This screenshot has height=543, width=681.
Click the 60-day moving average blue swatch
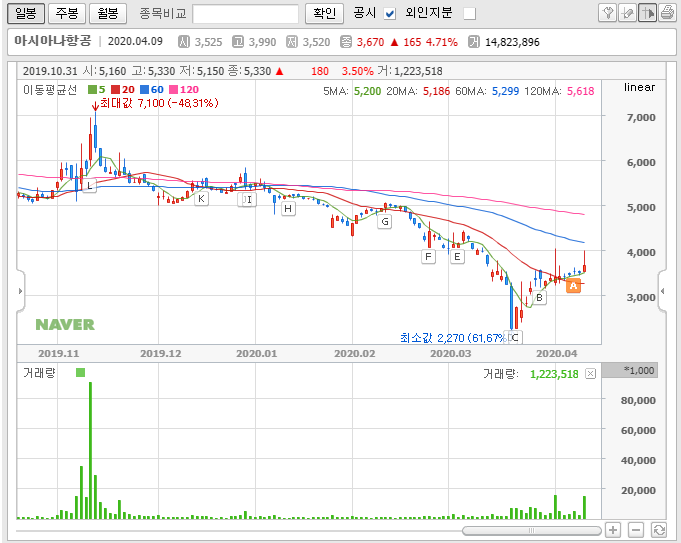pyautogui.click(x=145, y=89)
